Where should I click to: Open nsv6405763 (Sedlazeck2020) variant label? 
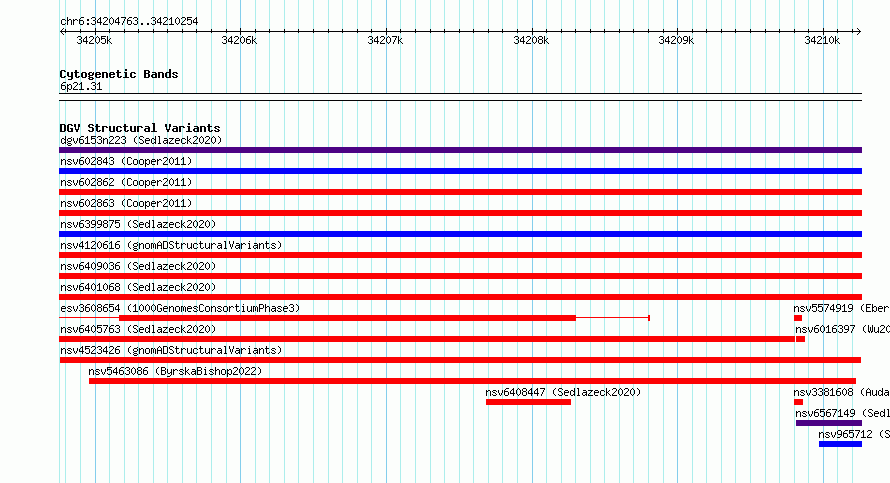[138, 329]
